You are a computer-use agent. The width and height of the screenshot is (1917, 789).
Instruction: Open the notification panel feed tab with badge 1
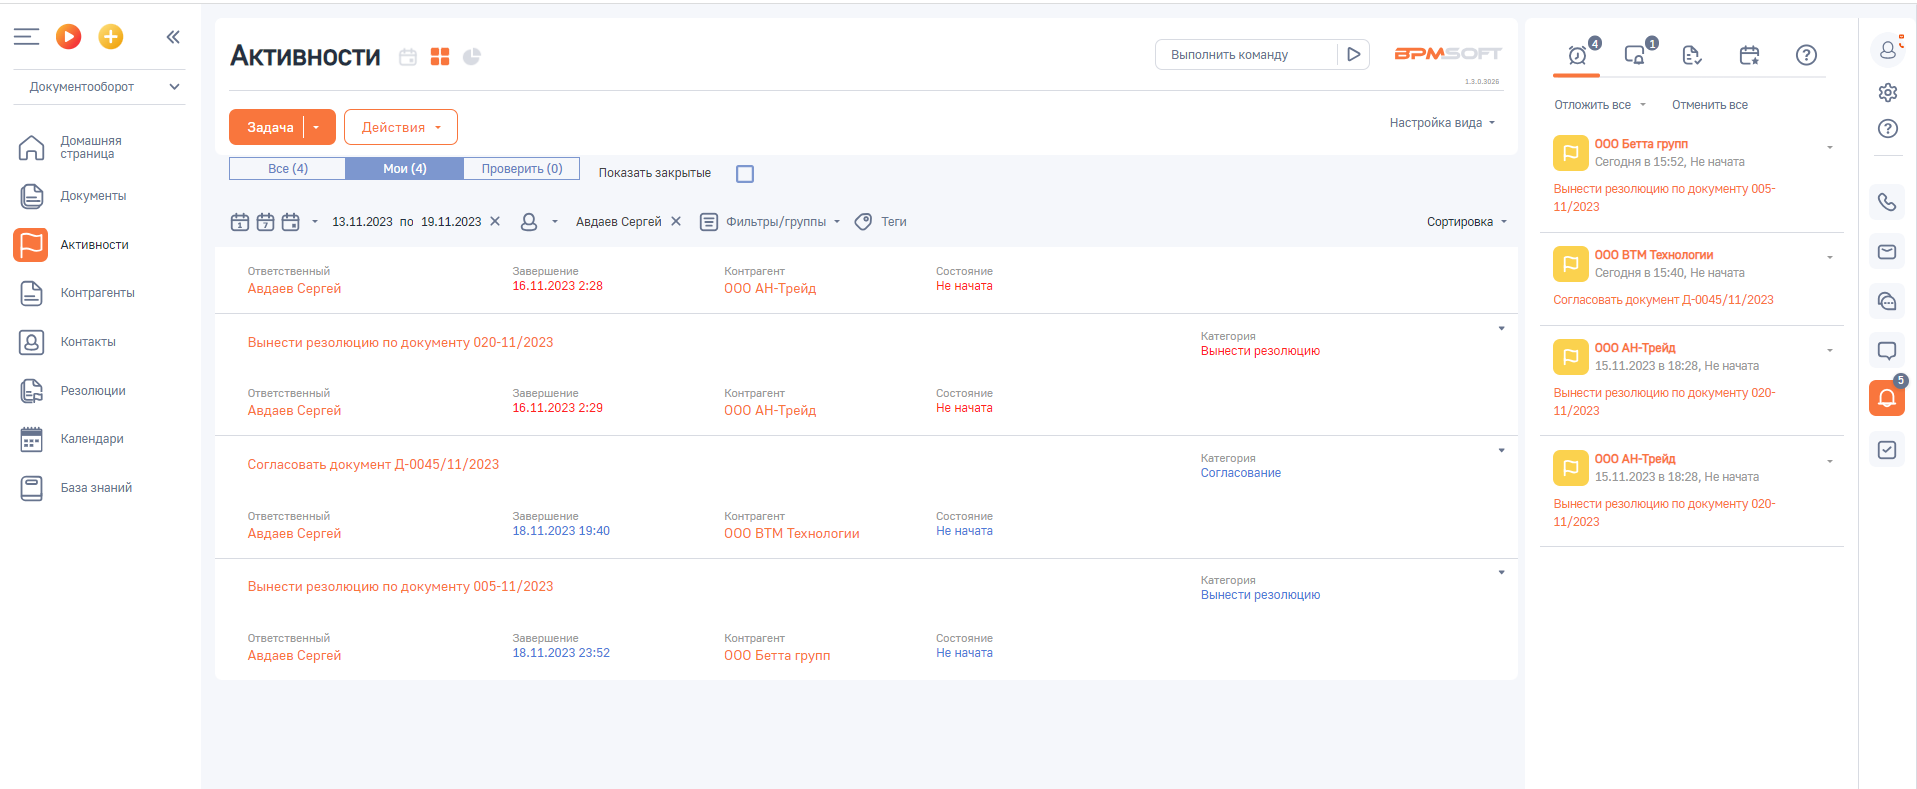pos(1636,55)
